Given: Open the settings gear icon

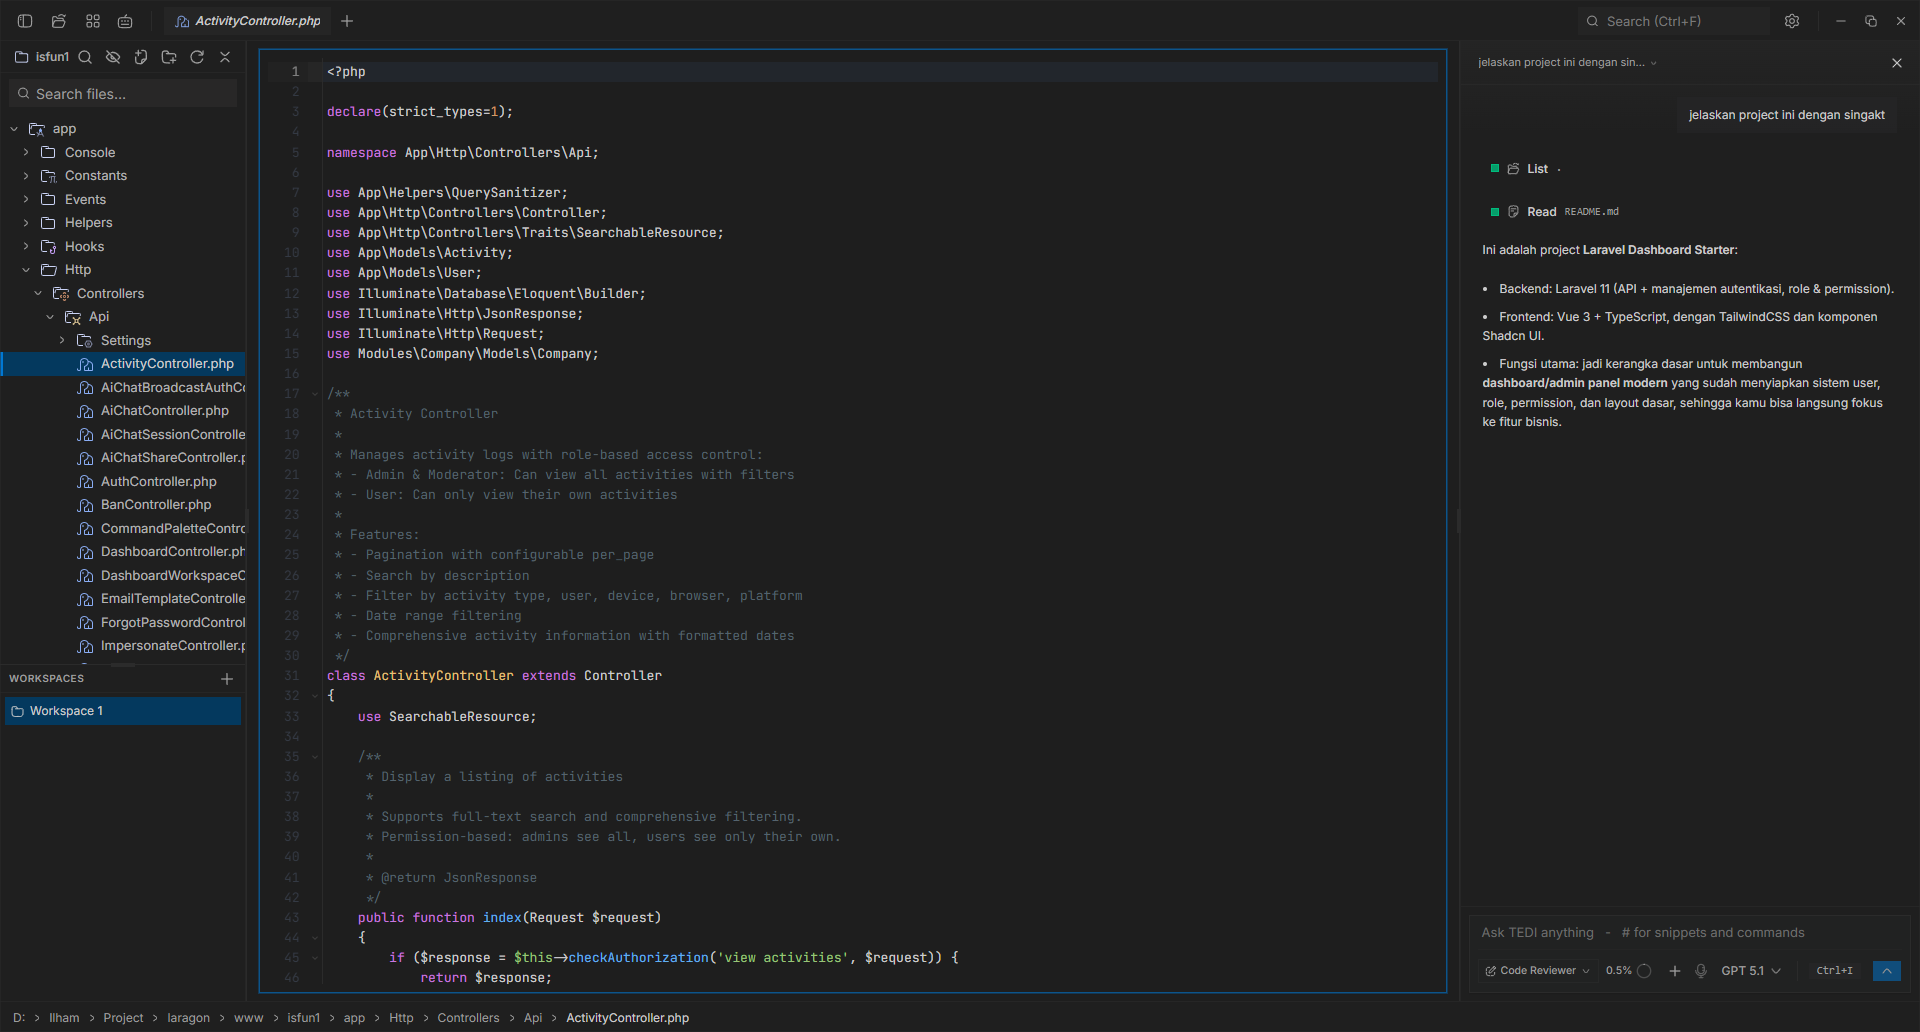Looking at the screenshot, I should [1792, 21].
